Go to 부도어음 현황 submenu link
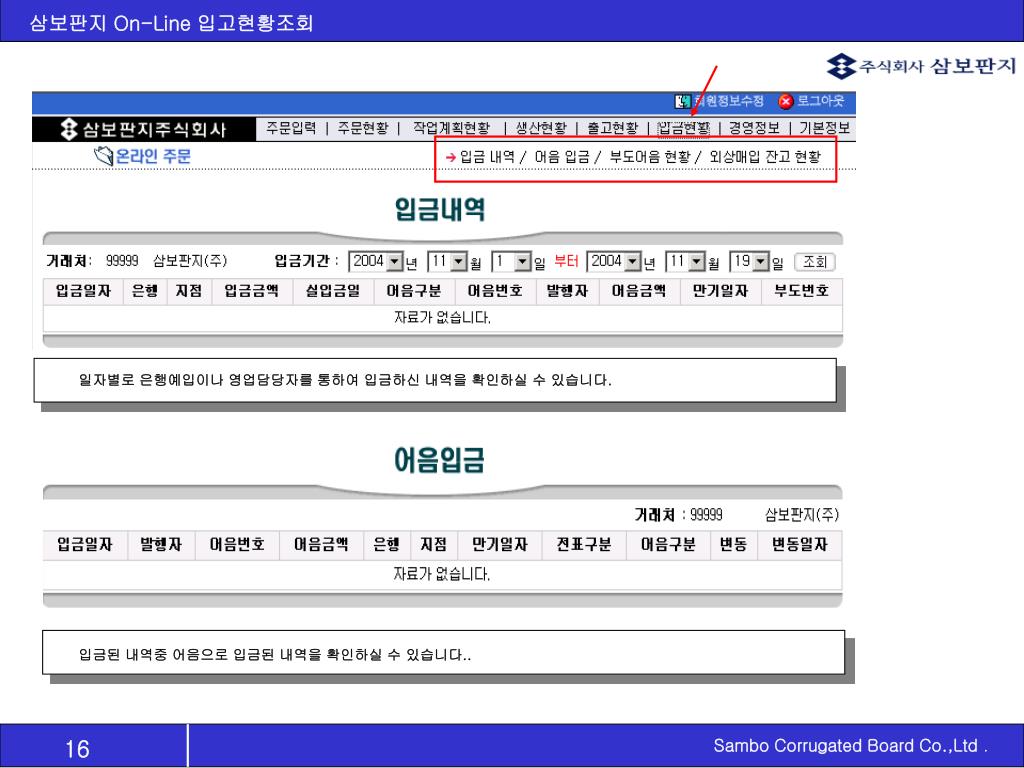The image size is (1024, 768). coord(650,157)
